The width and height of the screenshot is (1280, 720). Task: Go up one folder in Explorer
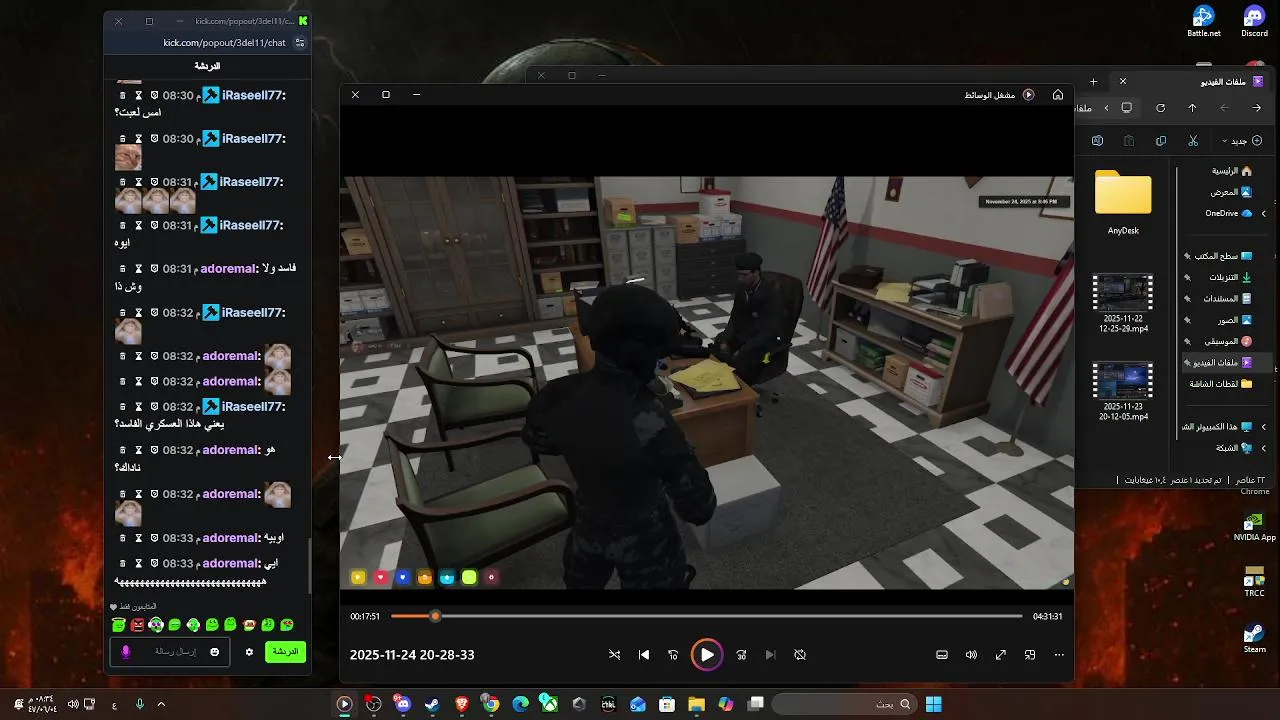point(1192,108)
